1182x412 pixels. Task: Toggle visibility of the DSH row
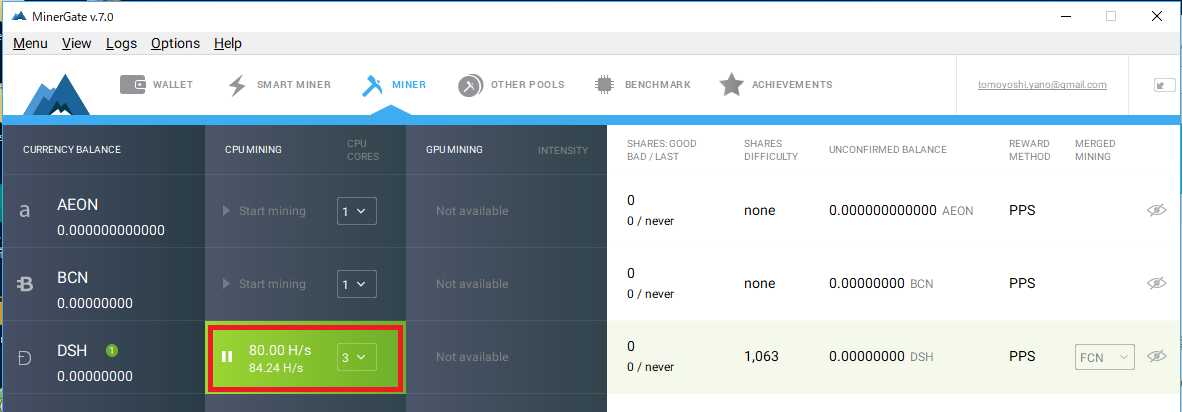coord(1156,356)
